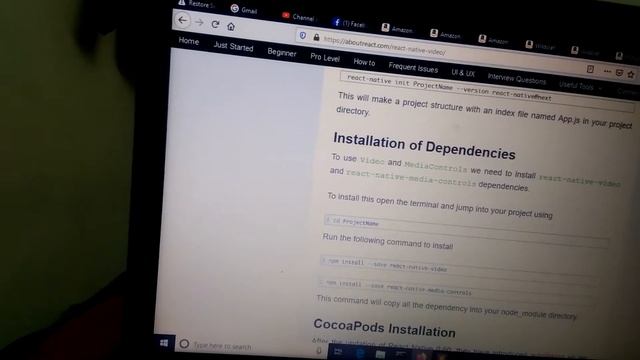Open the Windows Start button

click(164, 343)
